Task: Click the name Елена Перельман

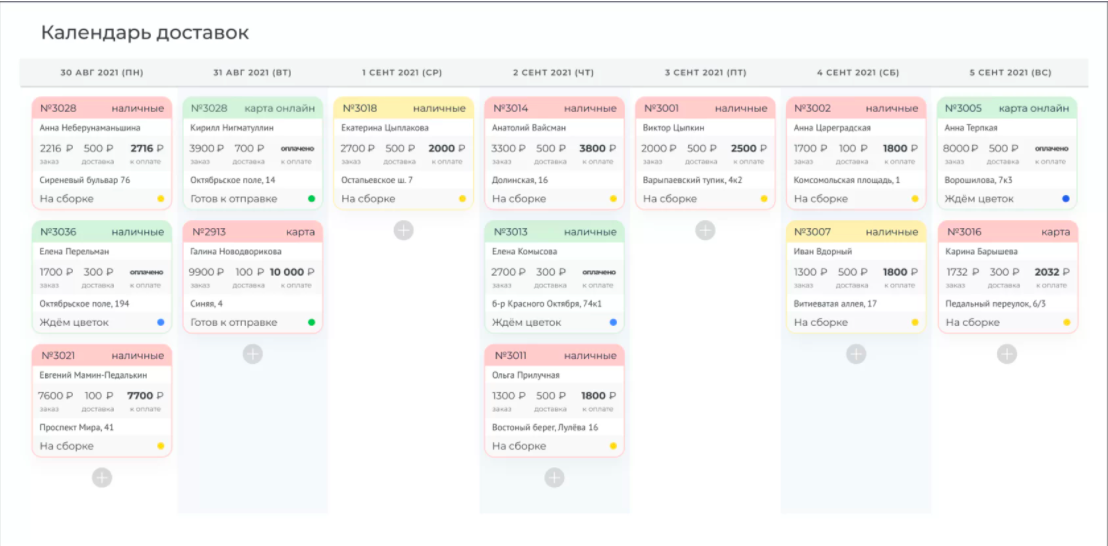Action: tap(74, 252)
